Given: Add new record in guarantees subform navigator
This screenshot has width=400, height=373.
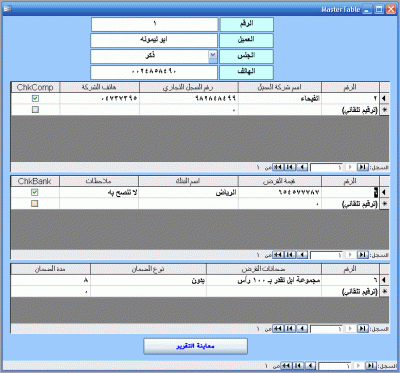Looking at the screenshot, I should (278, 329).
